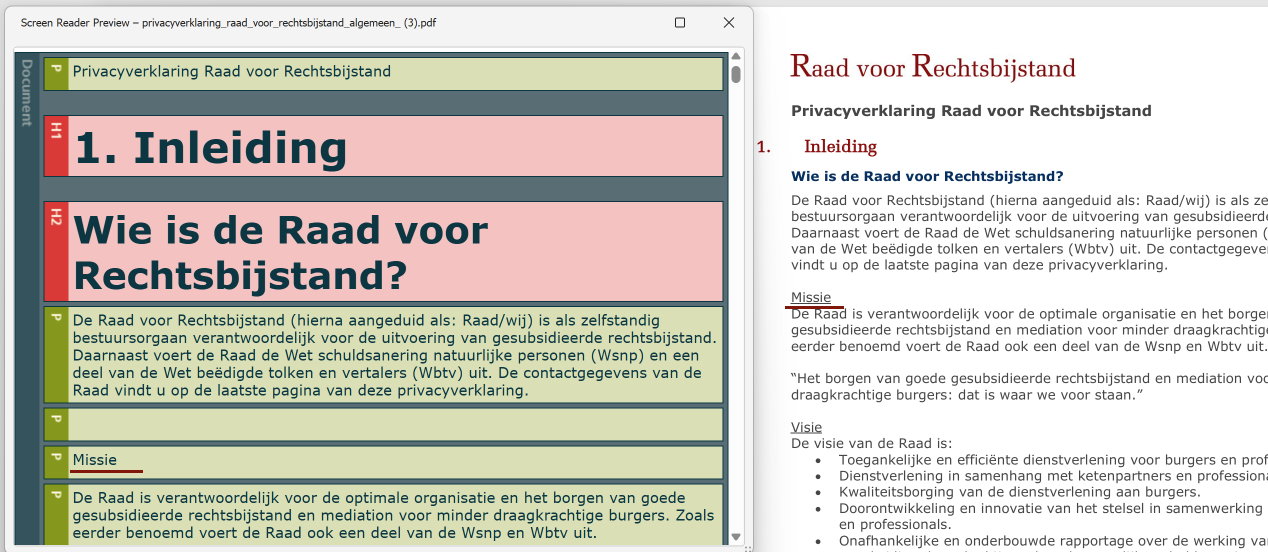Select the H1 tag of '1. Inleiding'

pyautogui.click(x=56, y=146)
